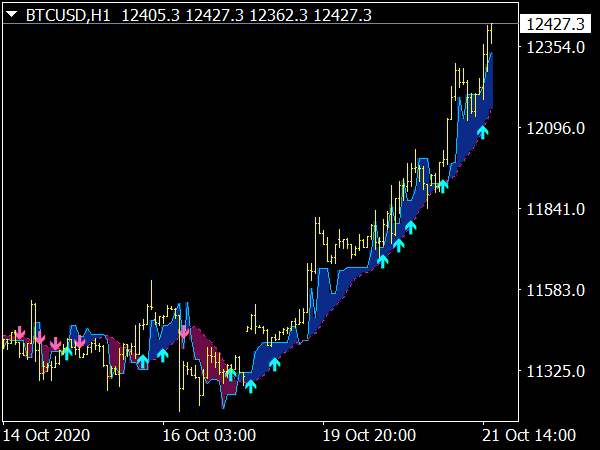Viewport: 600px width, 450px height.
Task: Click the 19 Oct 20:00 time label
Action: [x=369, y=435]
